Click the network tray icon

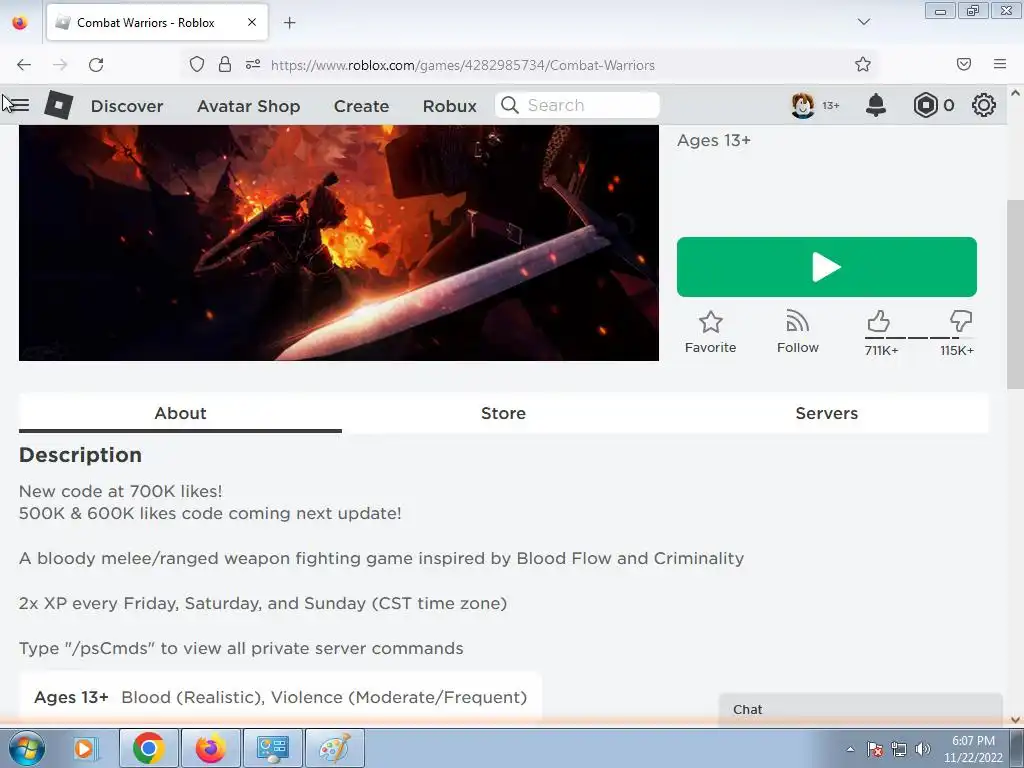click(x=899, y=749)
